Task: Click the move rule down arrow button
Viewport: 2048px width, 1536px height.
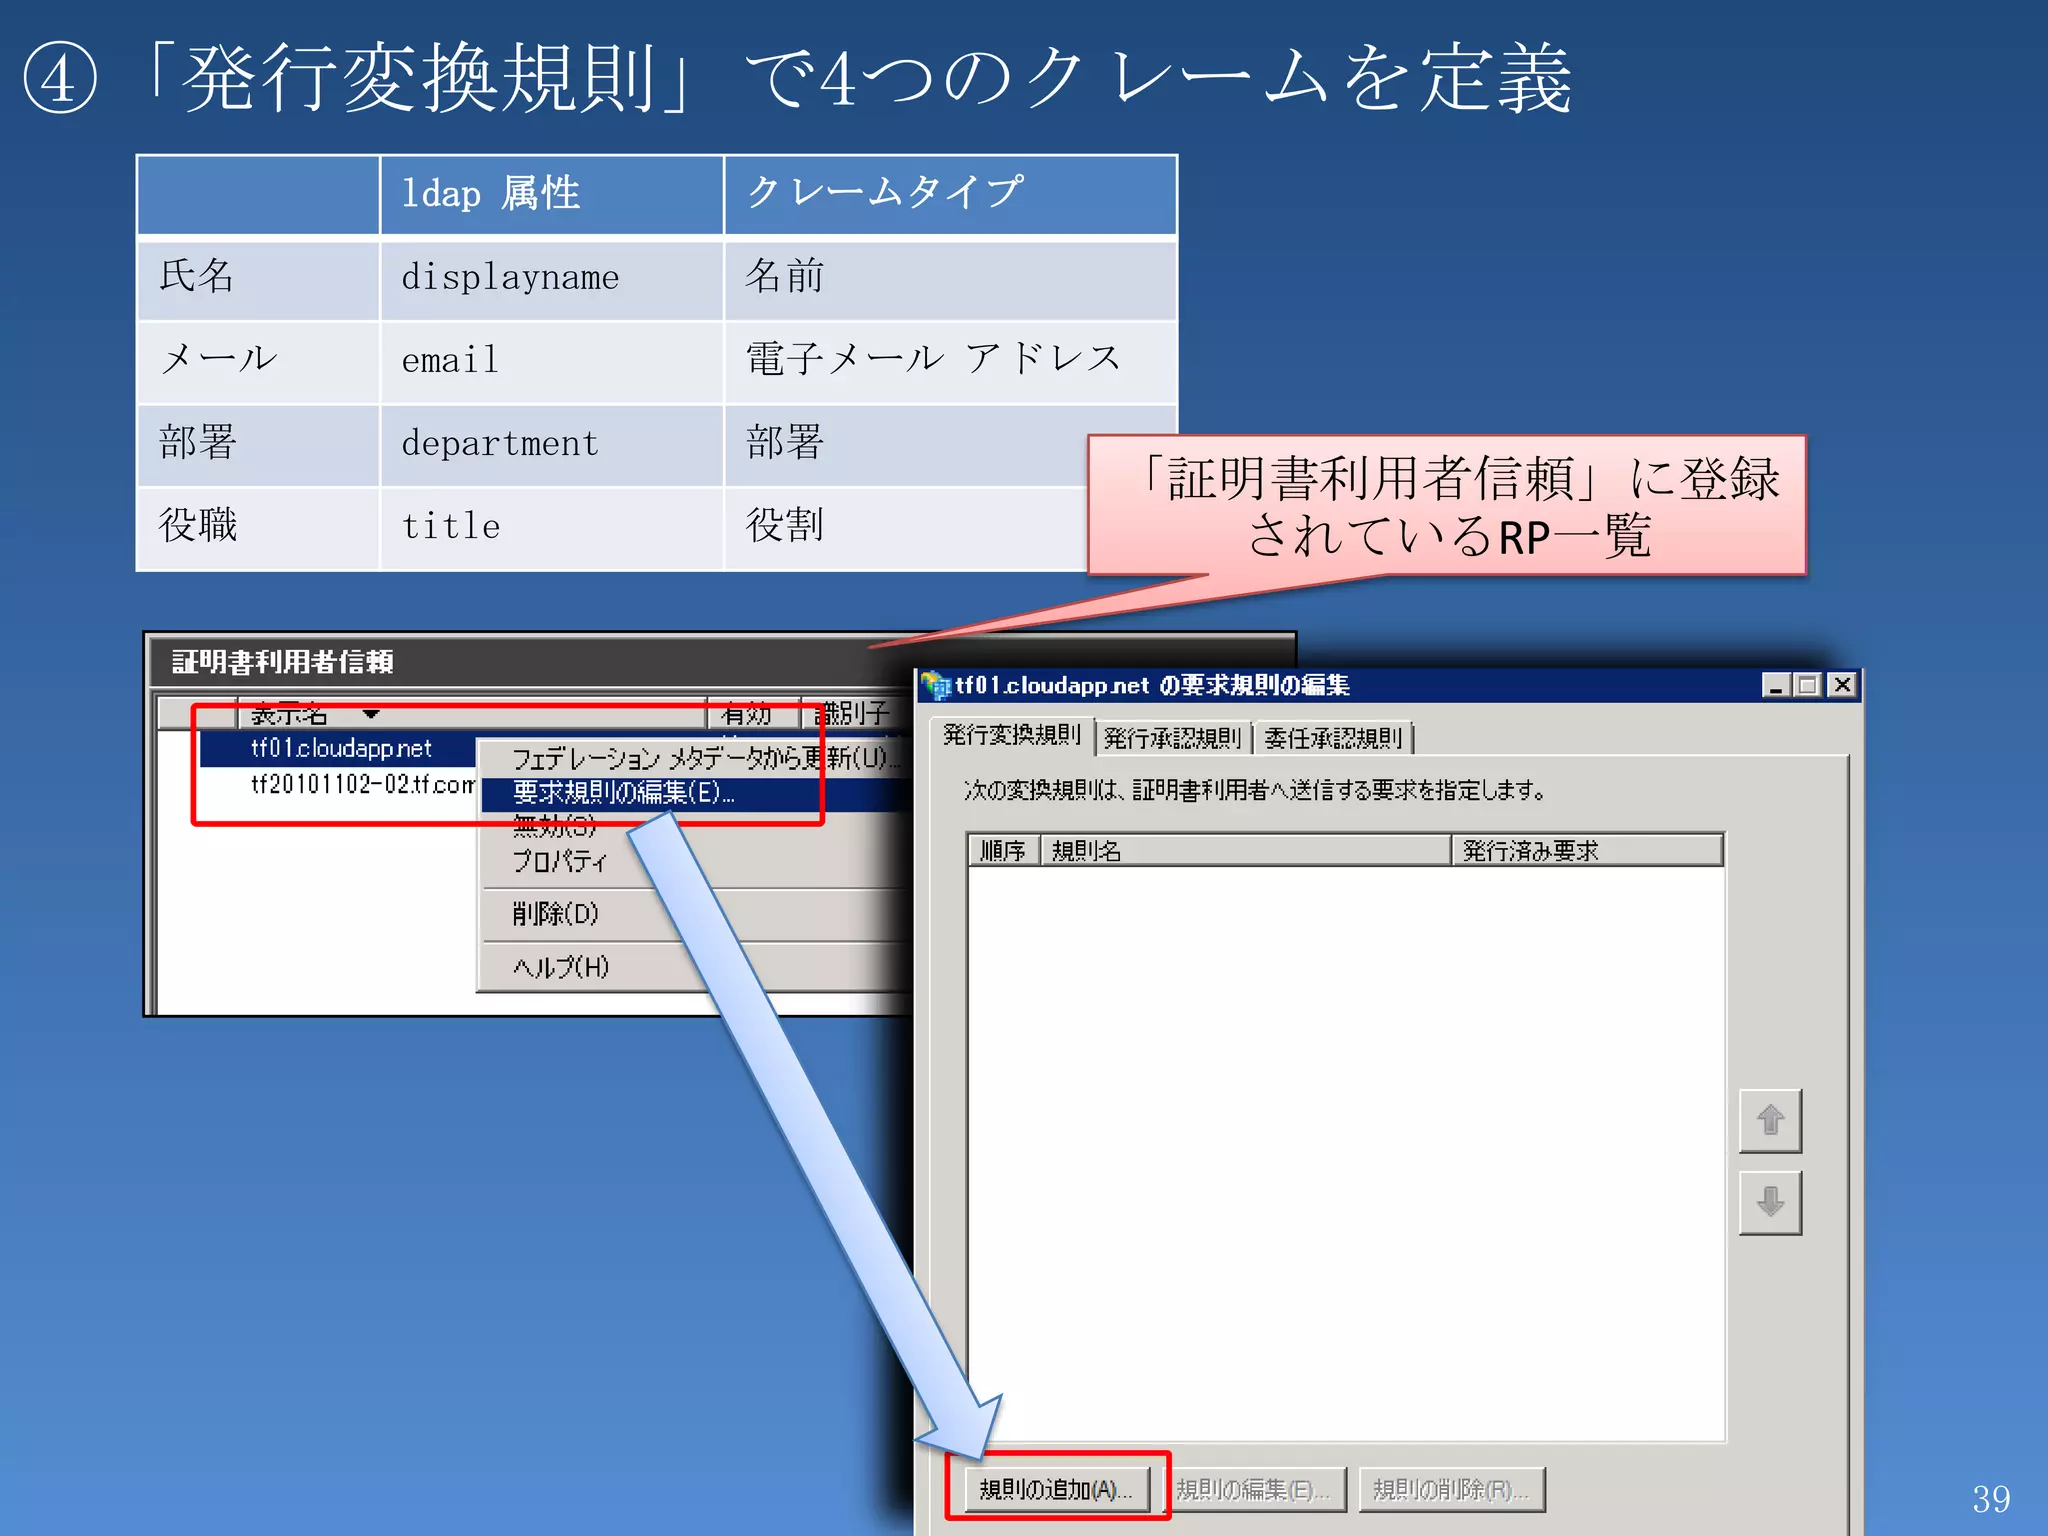Action: [x=1770, y=1202]
